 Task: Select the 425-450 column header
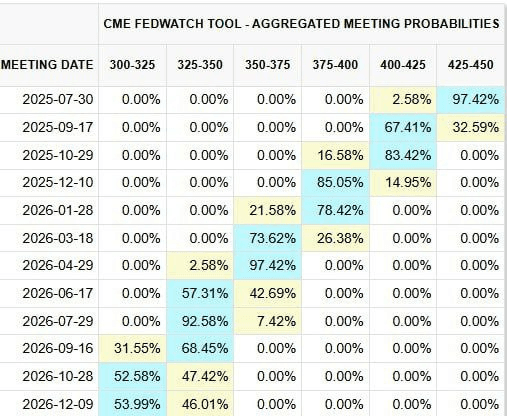(471, 65)
